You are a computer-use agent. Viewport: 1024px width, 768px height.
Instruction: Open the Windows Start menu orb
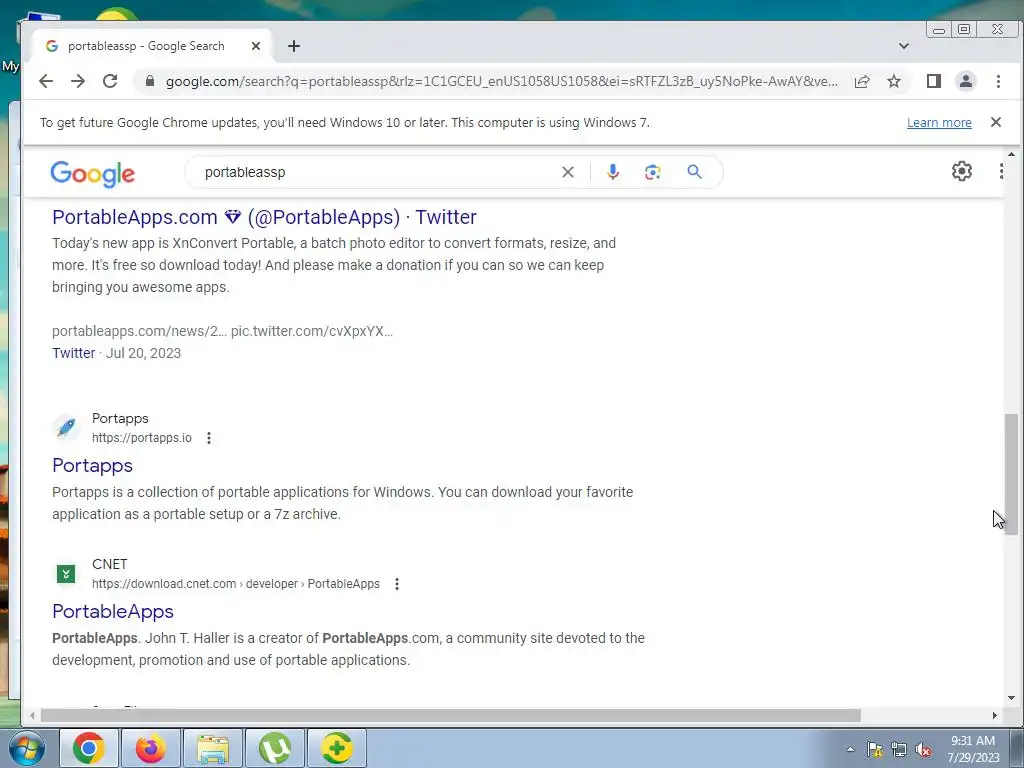[x=27, y=748]
